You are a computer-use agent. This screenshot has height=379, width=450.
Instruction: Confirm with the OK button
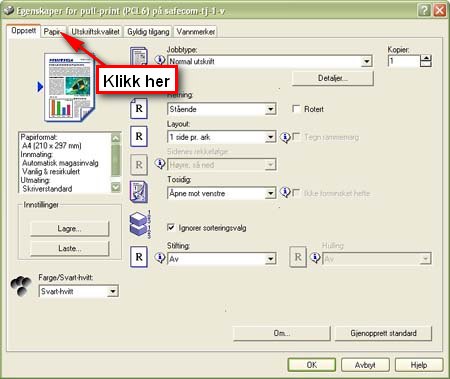312,365
